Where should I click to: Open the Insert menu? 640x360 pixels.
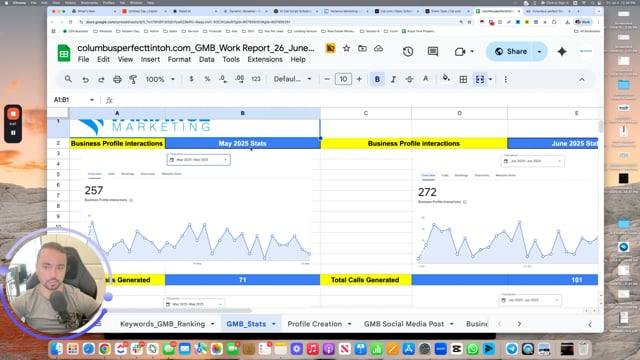pyautogui.click(x=150, y=60)
